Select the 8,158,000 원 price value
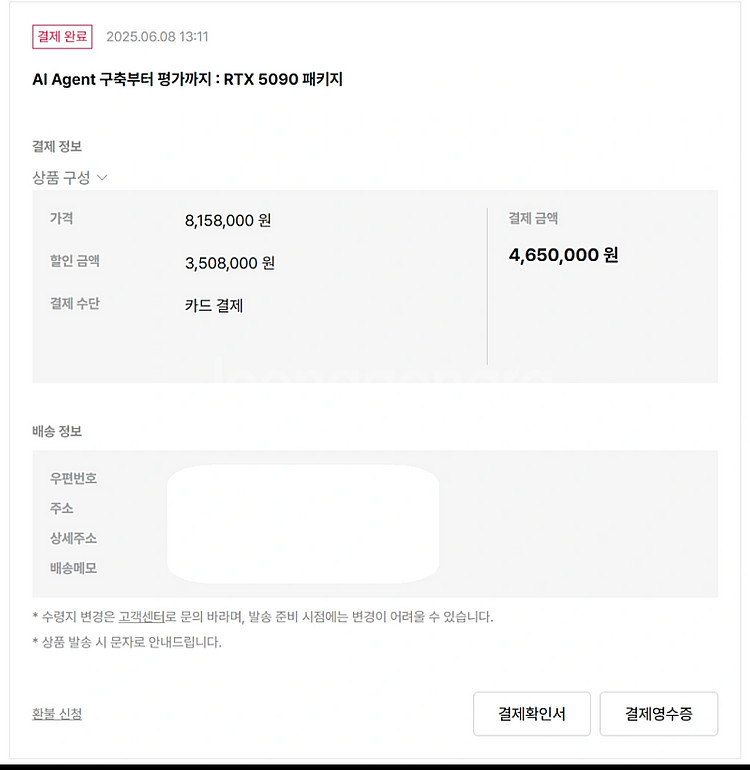Image resolution: width=750 pixels, height=770 pixels. 228,220
